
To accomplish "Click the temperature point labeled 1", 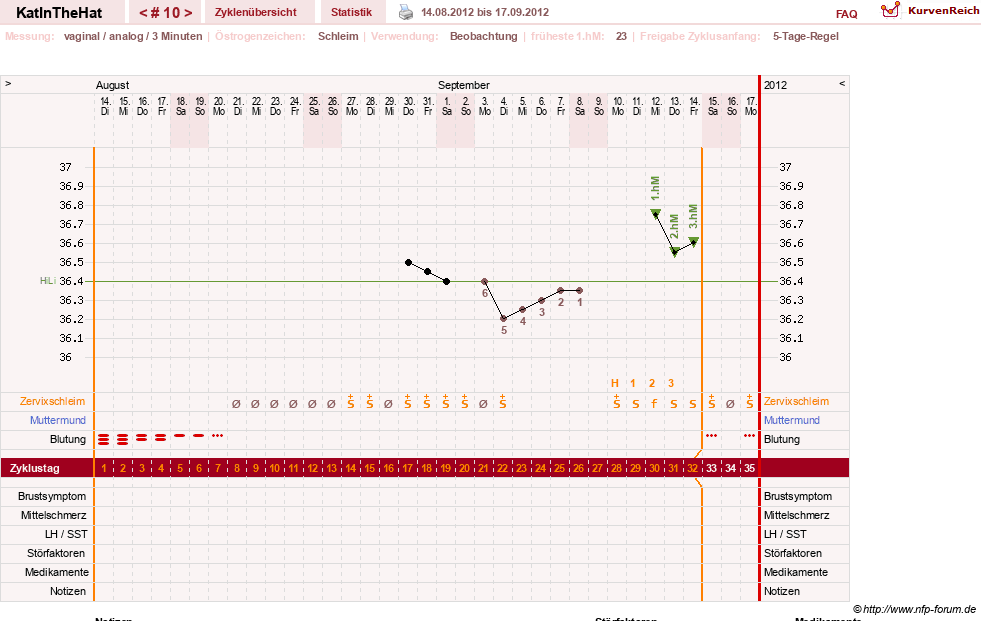I will pos(579,290).
